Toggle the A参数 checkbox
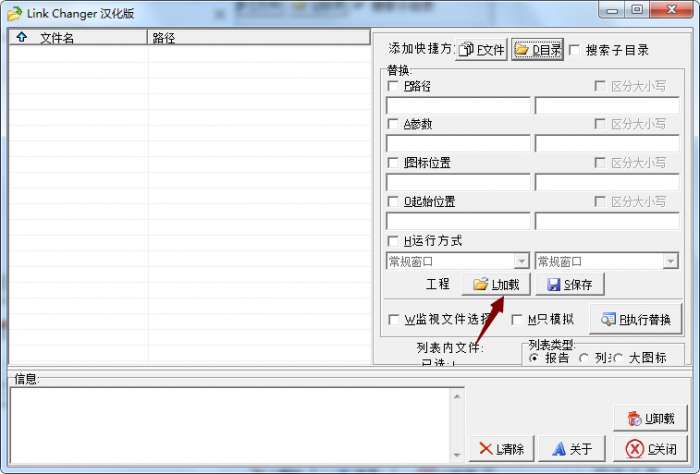The width and height of the screenshot is (700, 474). [x=393, y=124]
